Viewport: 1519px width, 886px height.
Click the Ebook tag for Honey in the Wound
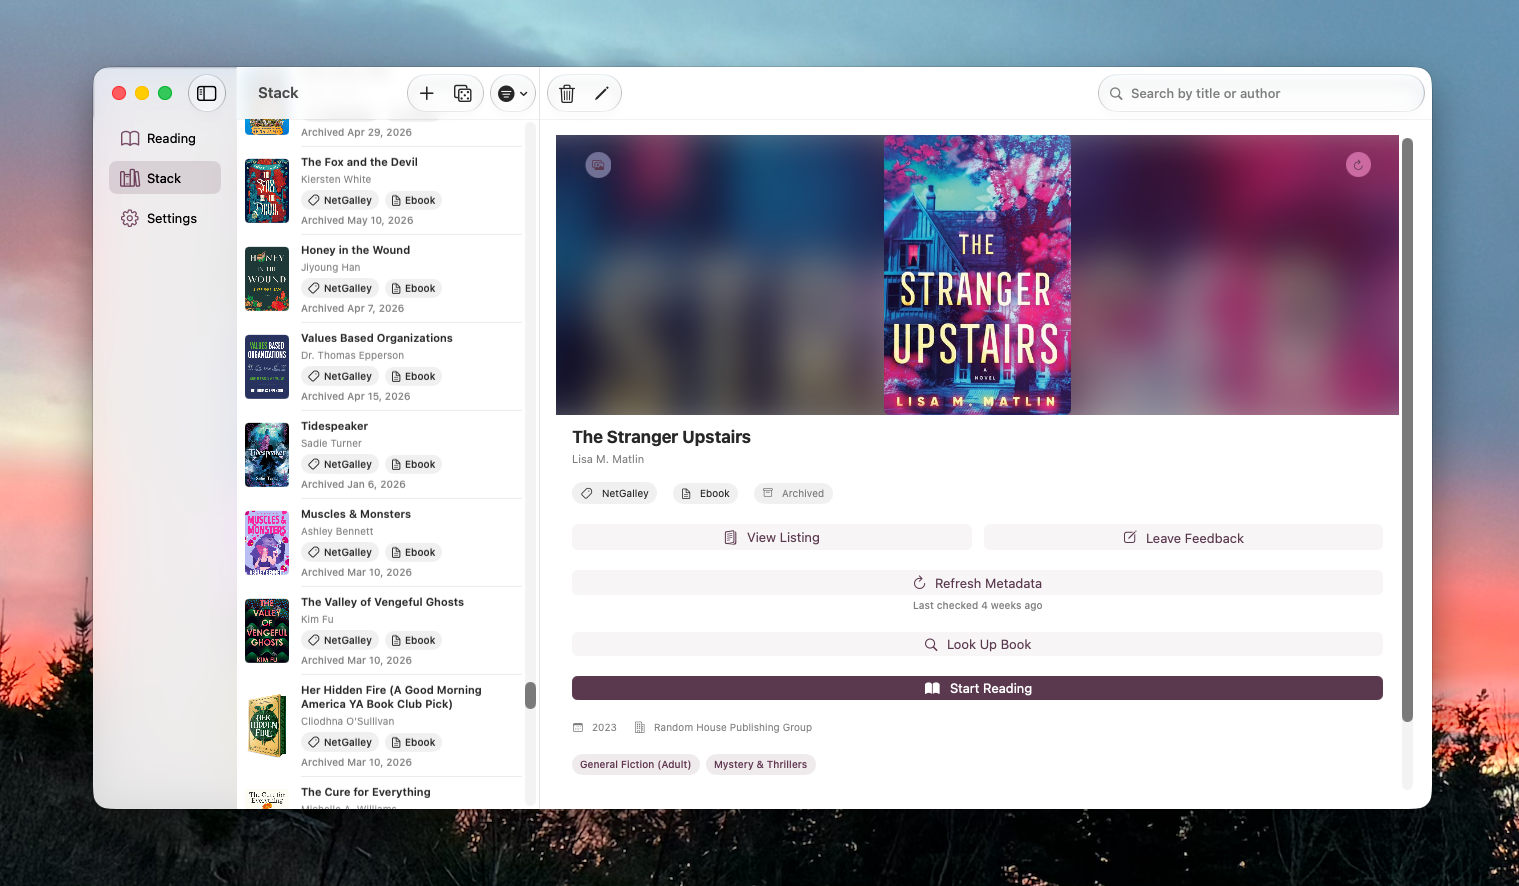[x=413, y=288]
